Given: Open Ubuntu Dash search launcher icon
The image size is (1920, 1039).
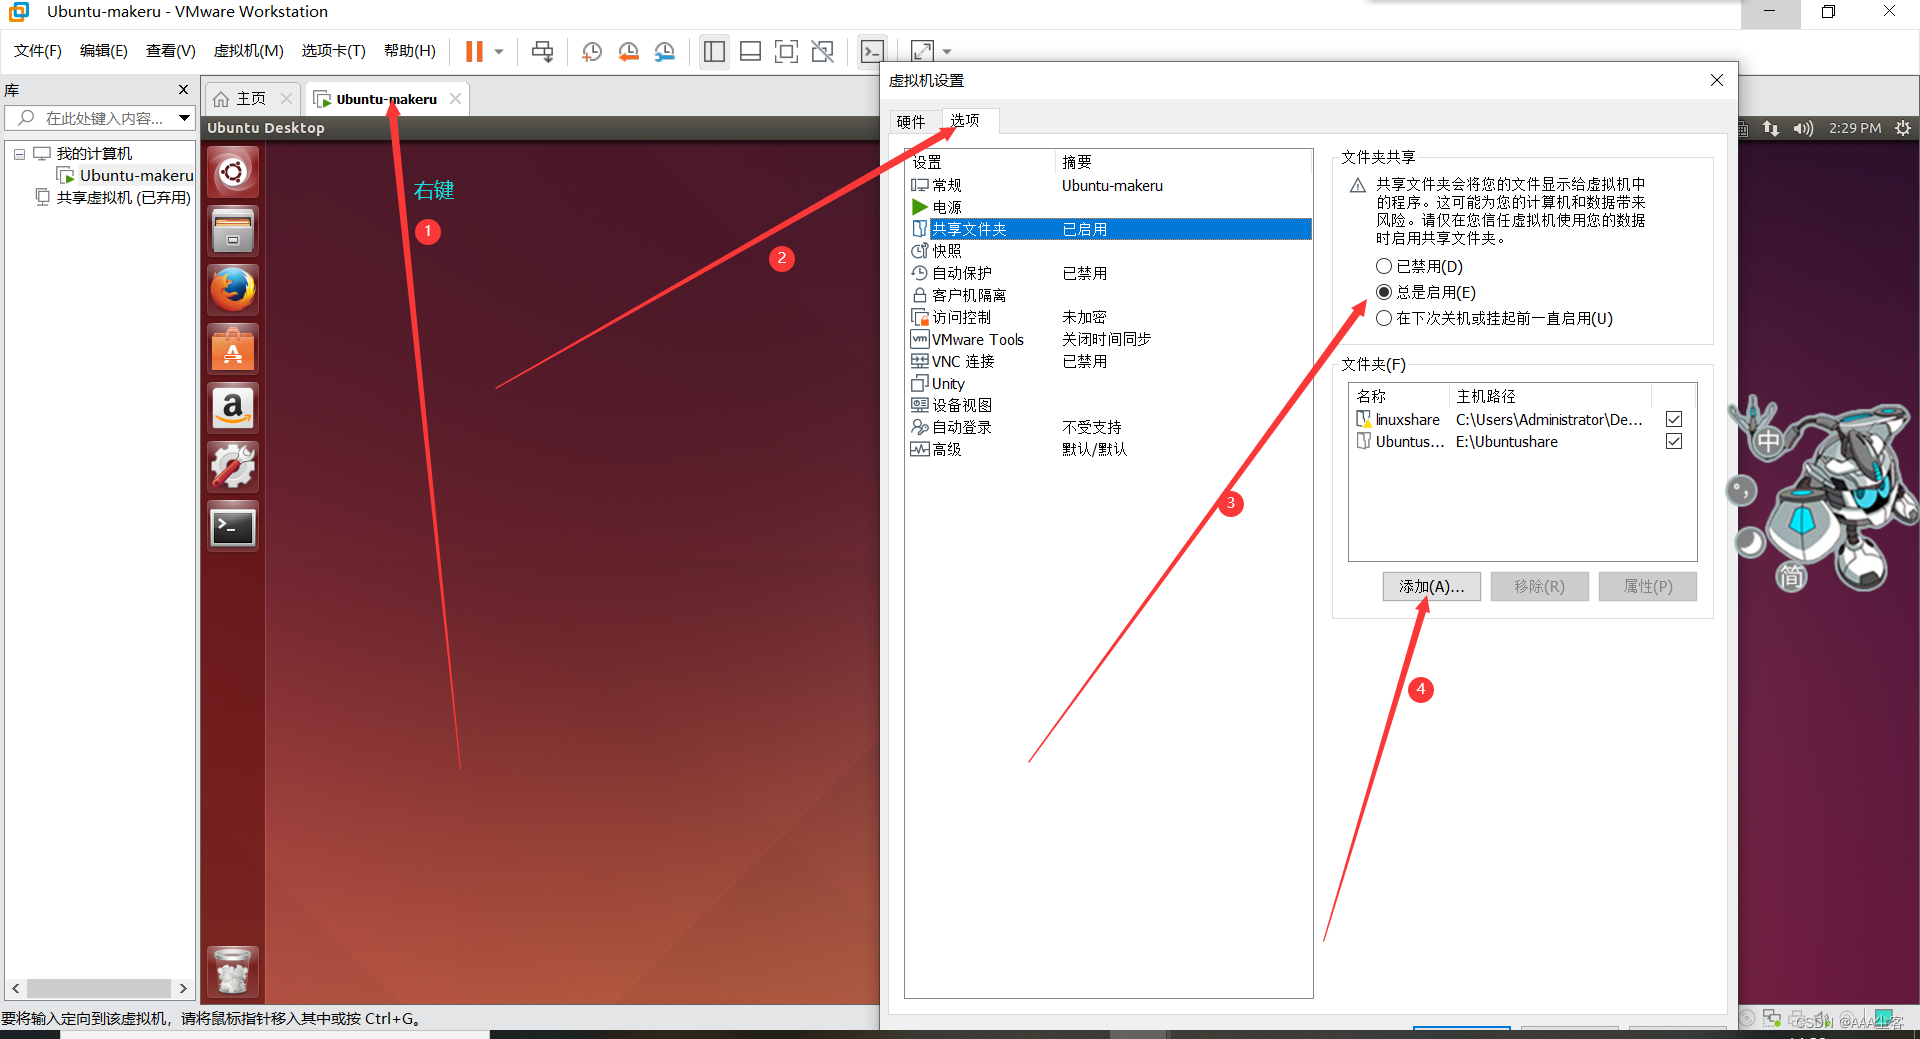Looking at the screenshot, I should tap(233, 172).
